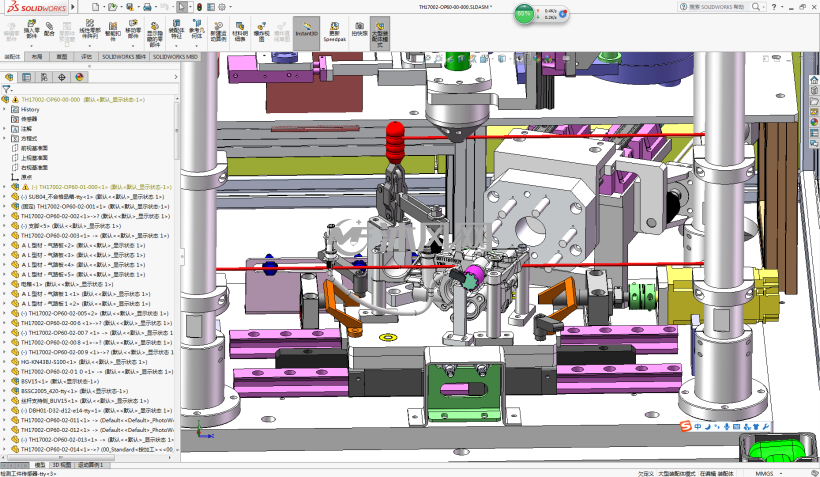This screenshot has height=477, width=820.
Task: Switch to the 布局 Layout ribbon tab
Action: pyautogui.click(x=37, y=56)
